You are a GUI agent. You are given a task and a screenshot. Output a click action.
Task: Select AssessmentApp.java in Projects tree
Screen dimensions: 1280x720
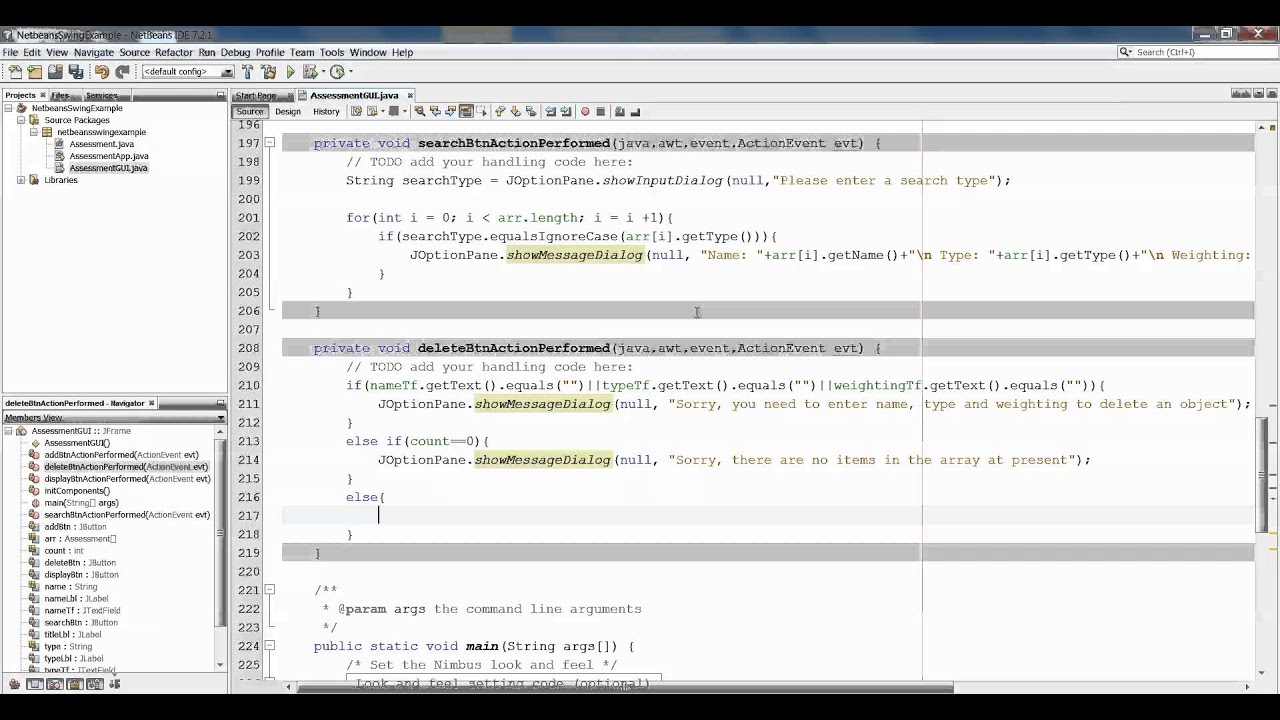point(109,156)
